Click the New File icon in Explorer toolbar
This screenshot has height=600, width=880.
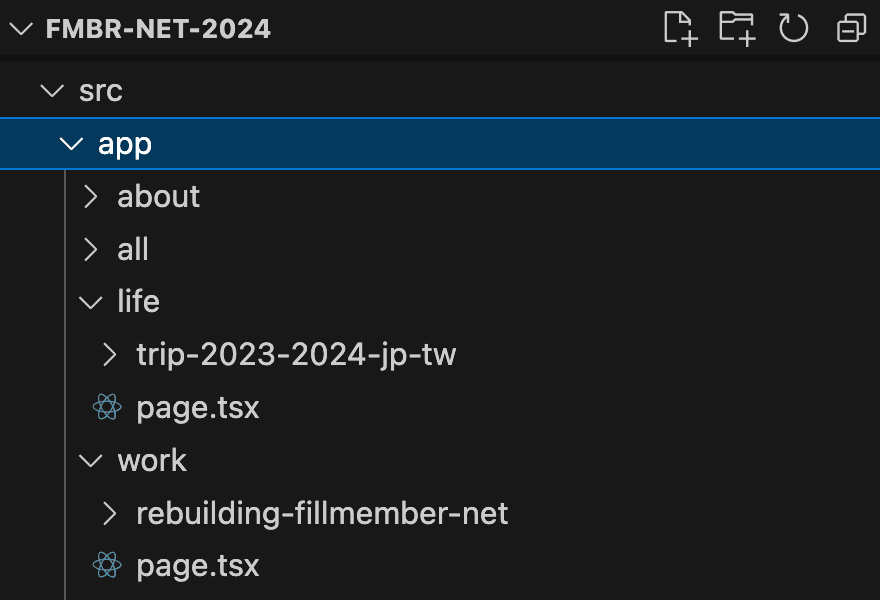tap(678, 29)
